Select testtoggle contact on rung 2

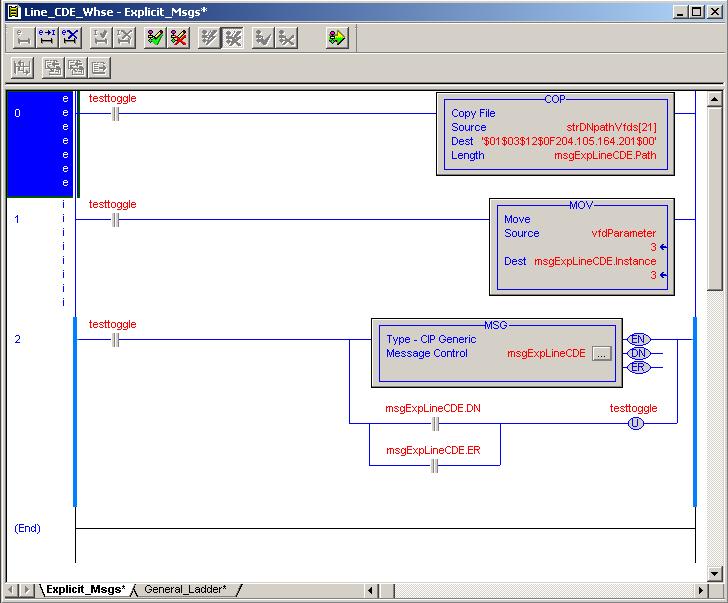tap(116, 340)
